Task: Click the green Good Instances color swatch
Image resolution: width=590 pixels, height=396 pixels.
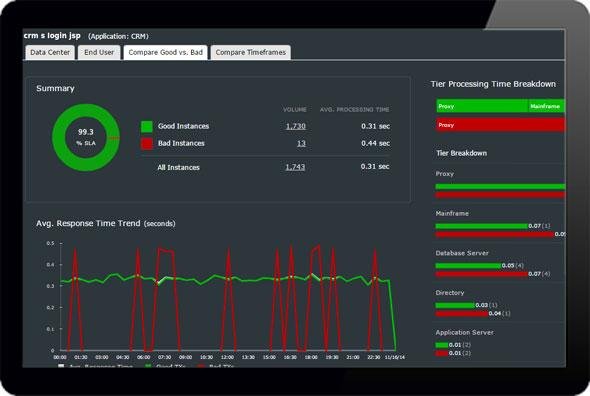Action: click(147, 126)
